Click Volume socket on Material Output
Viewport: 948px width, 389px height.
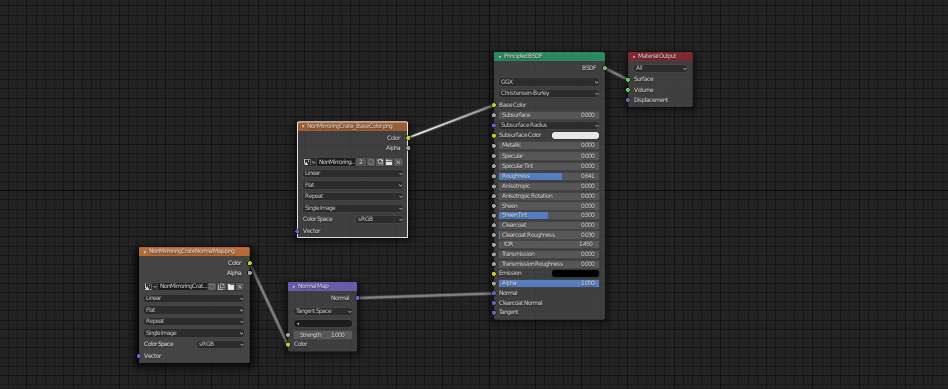(x=628, y=90)
